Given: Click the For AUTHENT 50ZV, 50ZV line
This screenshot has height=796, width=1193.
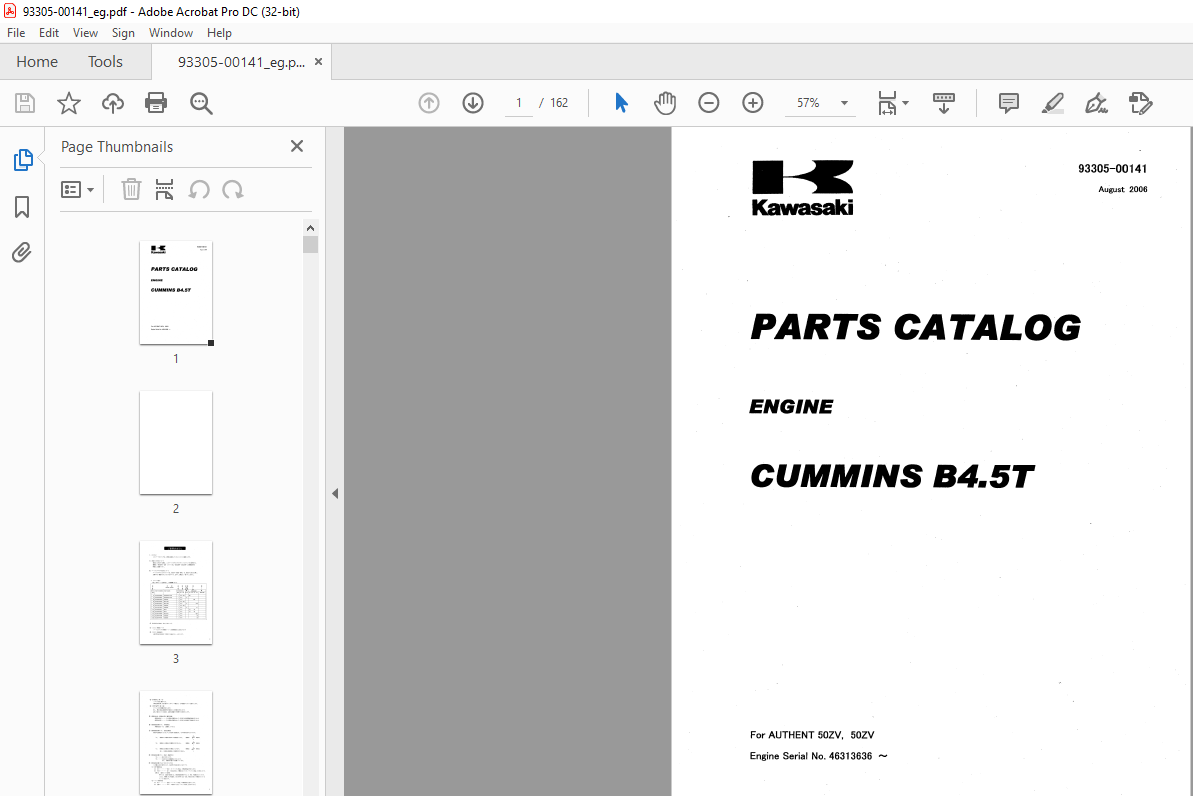Looking at the screenshot, I should pos(812,734).
